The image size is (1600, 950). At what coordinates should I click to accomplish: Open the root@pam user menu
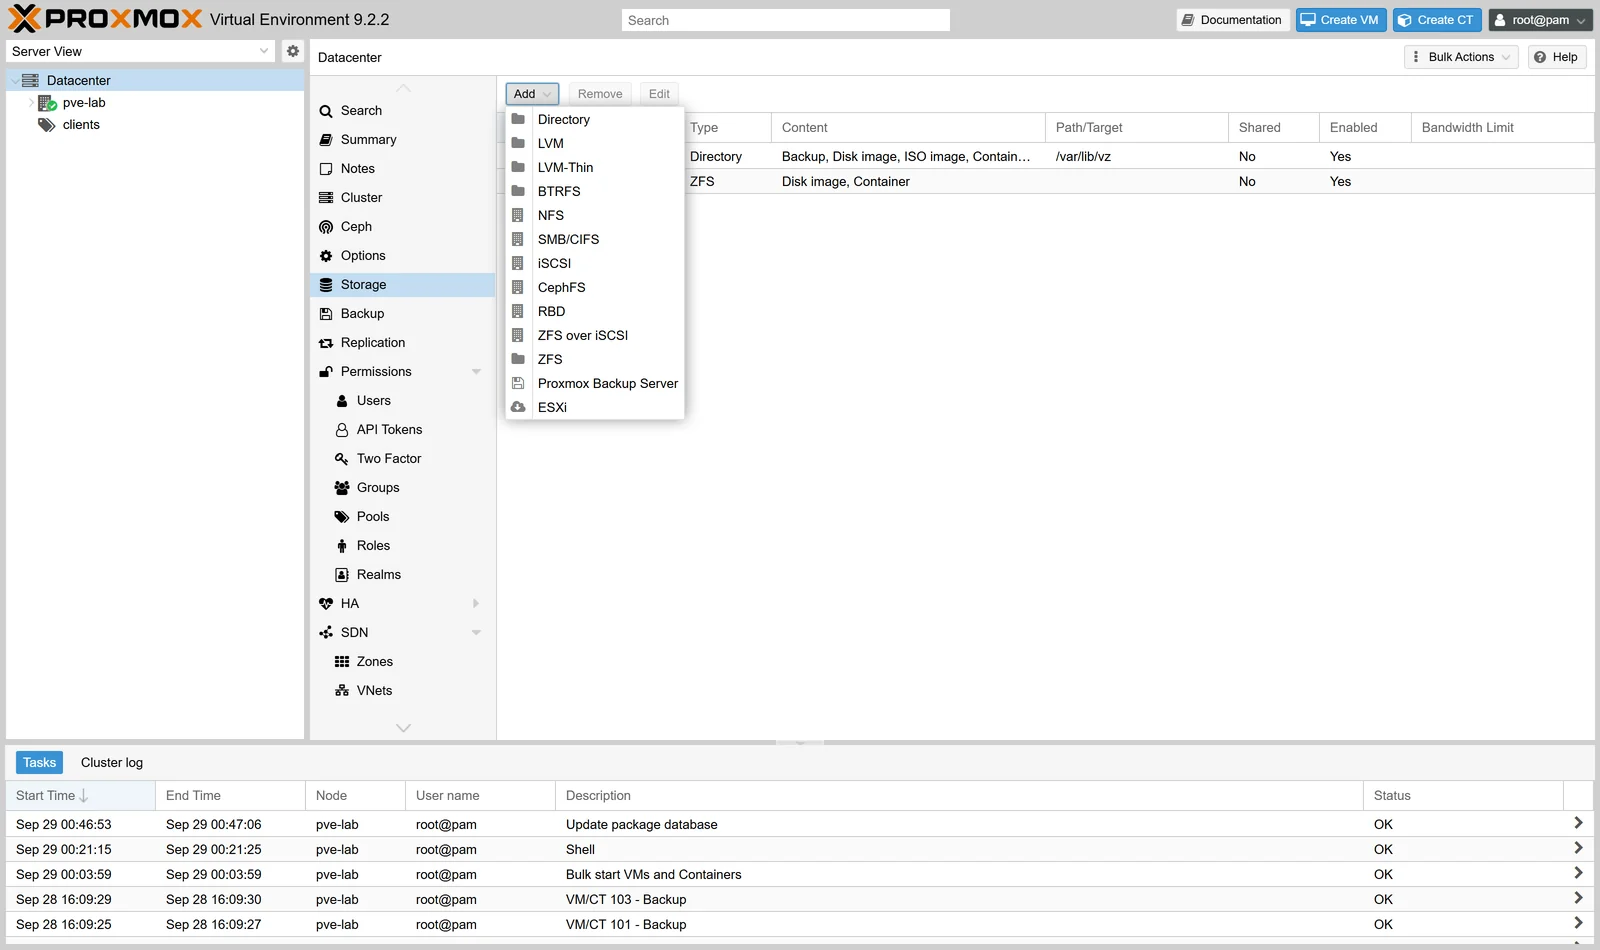(x=1540, y=20)
